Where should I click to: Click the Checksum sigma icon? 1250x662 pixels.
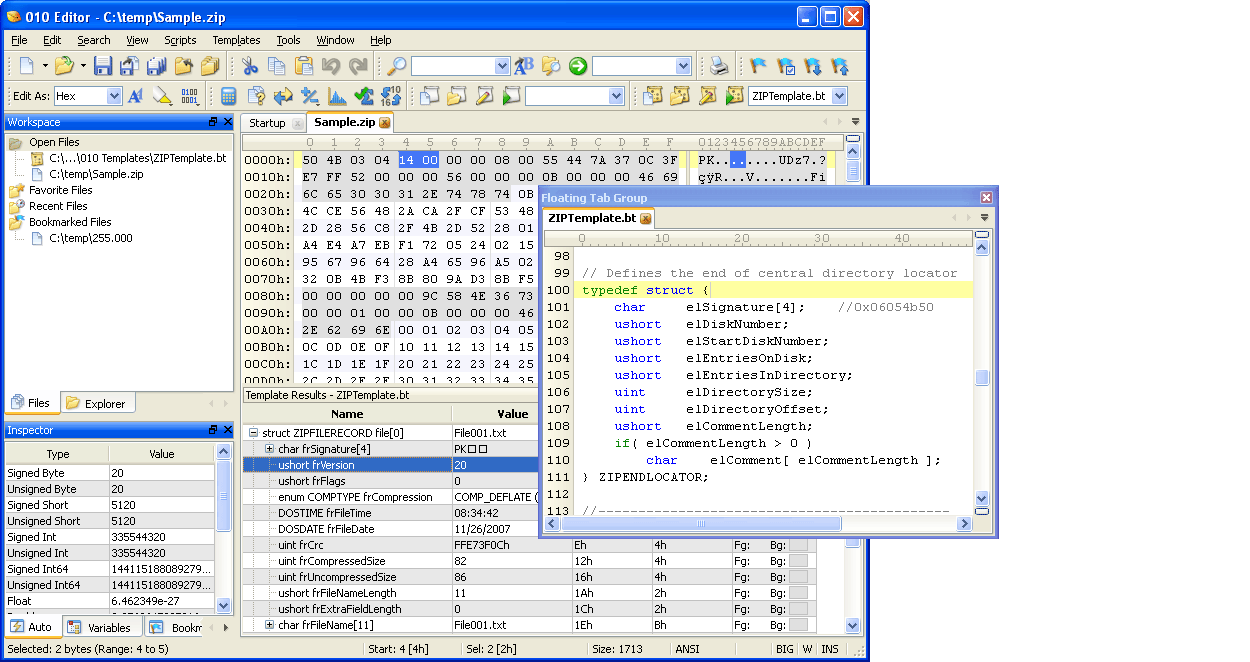coord(364,96)
